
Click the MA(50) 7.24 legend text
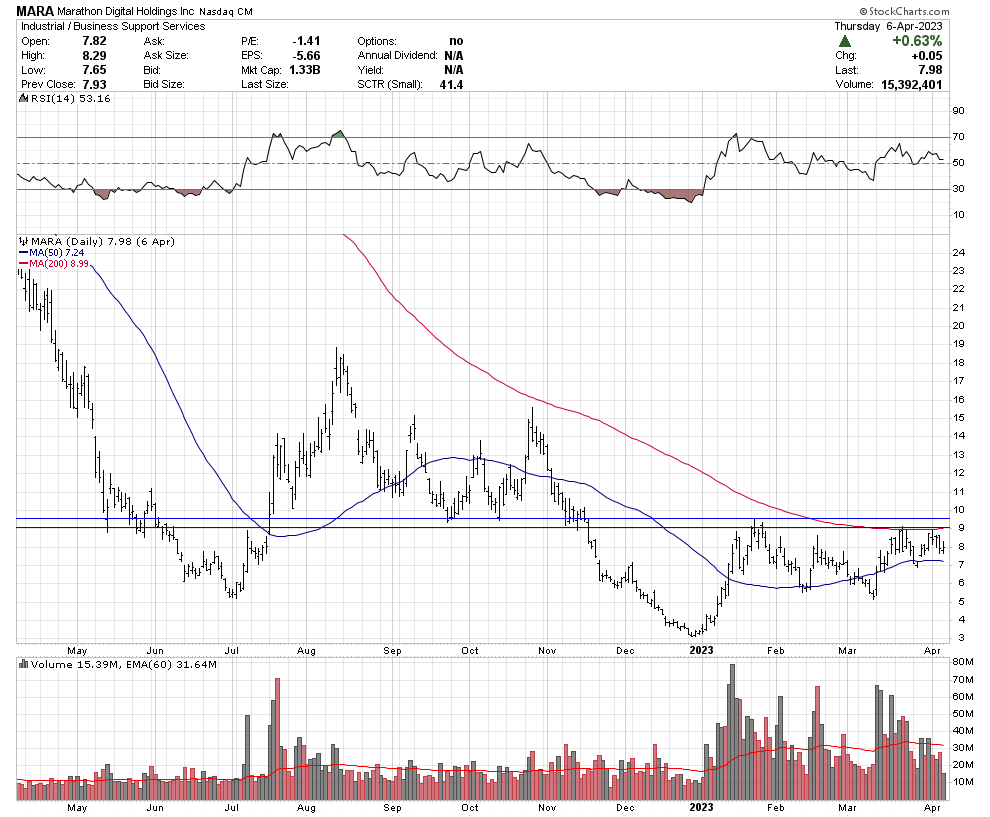pyautogui.click(x=57, y=253)
